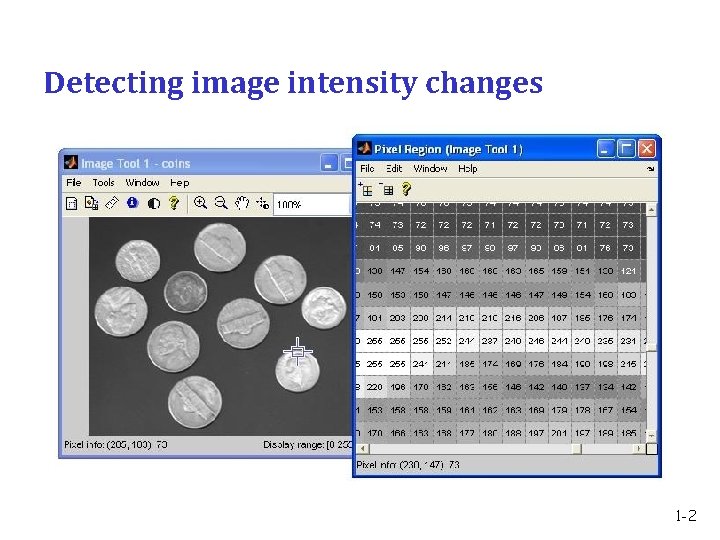This screenshot has height=540, width=720.
Task: Zoom in the pixel grid in Pixel Region toolbar
Action: point(366,189)
